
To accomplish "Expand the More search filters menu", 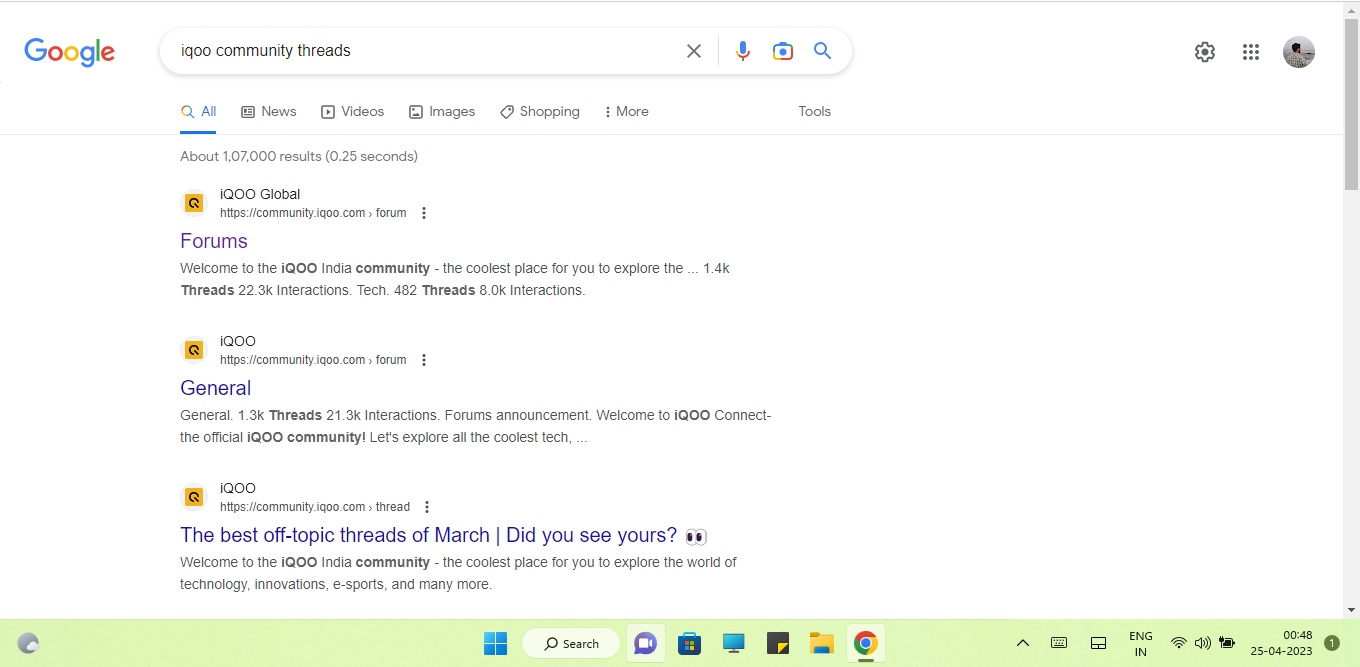I will pos(626,112).
